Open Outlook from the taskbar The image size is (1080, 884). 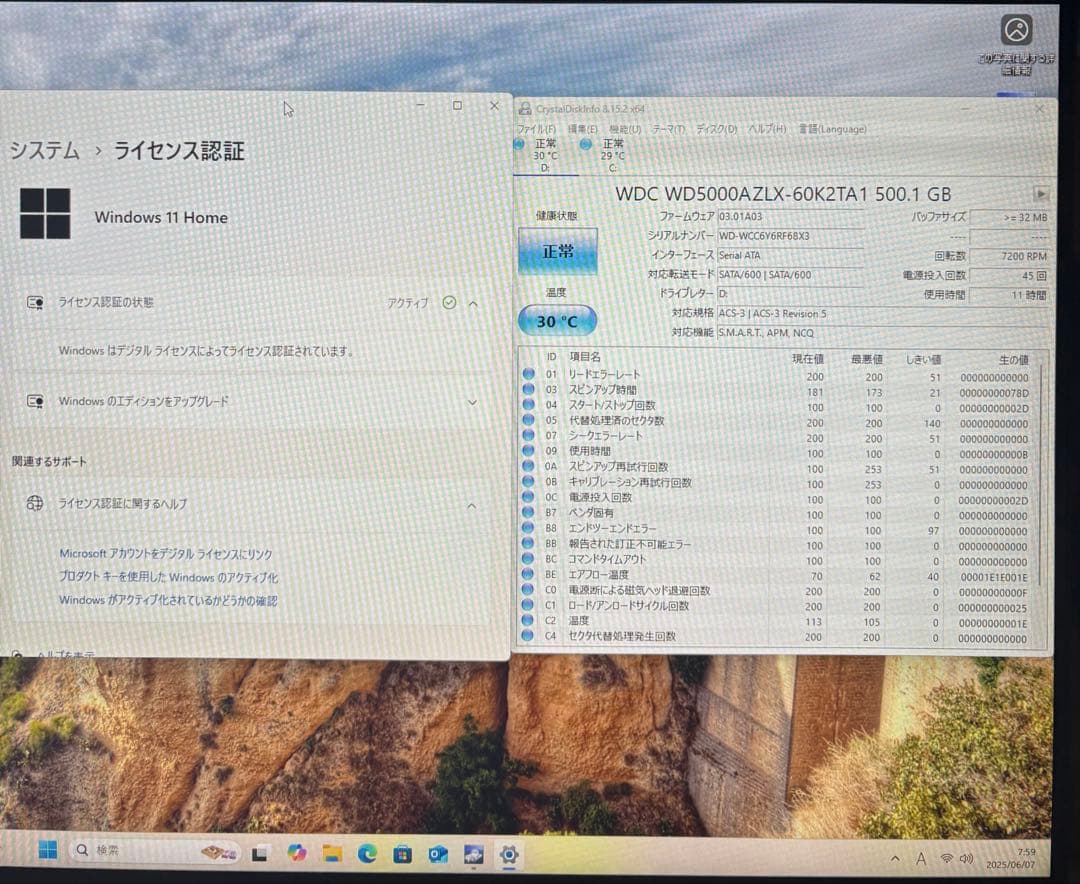[437, 852]
